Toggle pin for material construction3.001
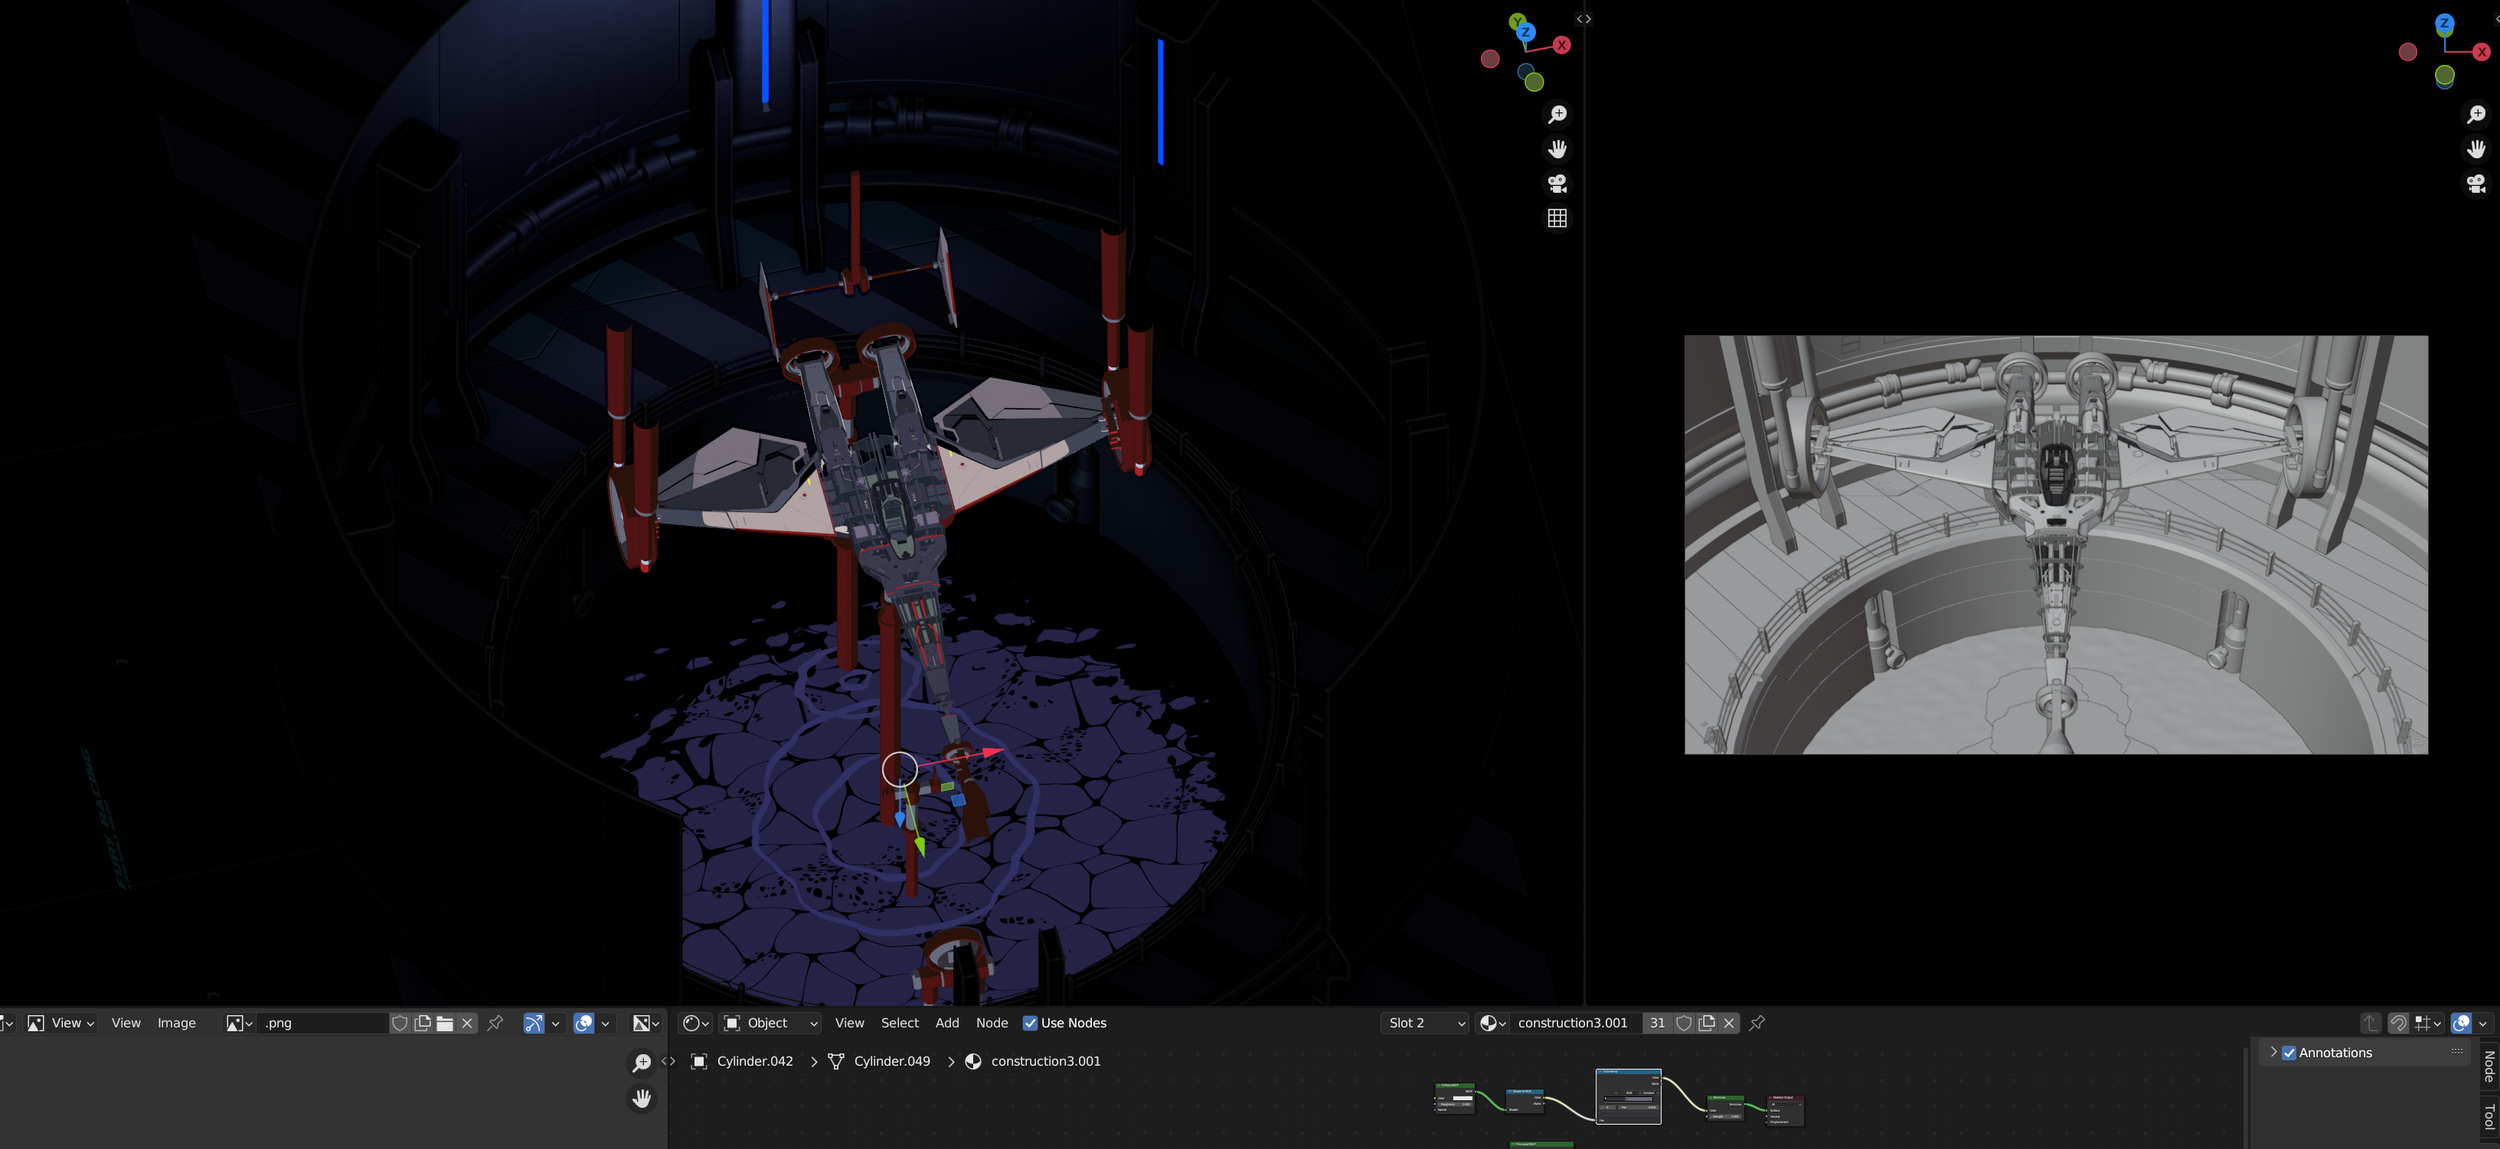This screenshot has width=2500, height=1149. coord(1757,1023)
